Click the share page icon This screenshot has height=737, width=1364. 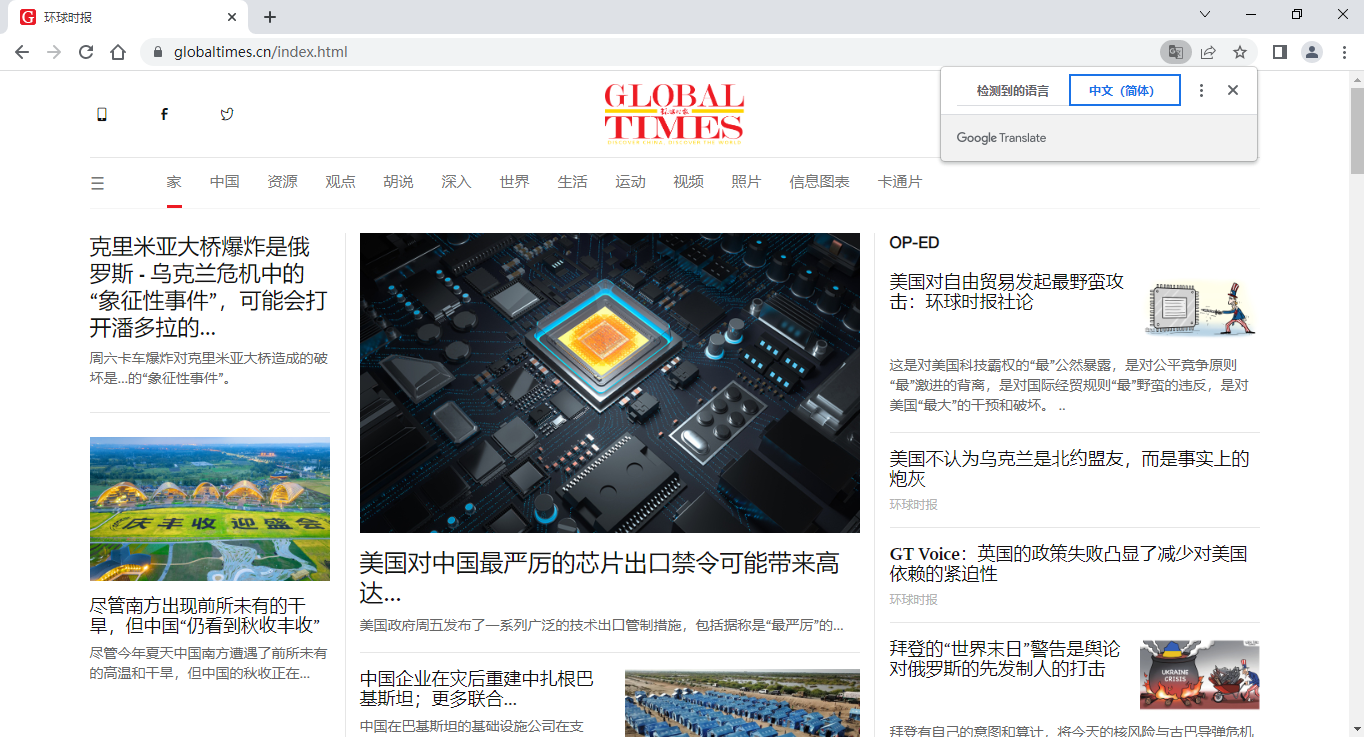pyautogui.click(x=1208, y=52)
